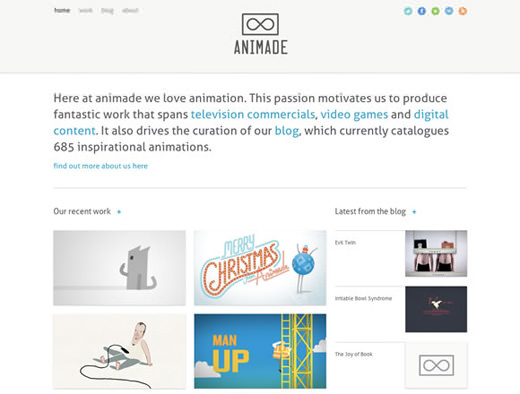Open the about navigation item

point(130,10)
